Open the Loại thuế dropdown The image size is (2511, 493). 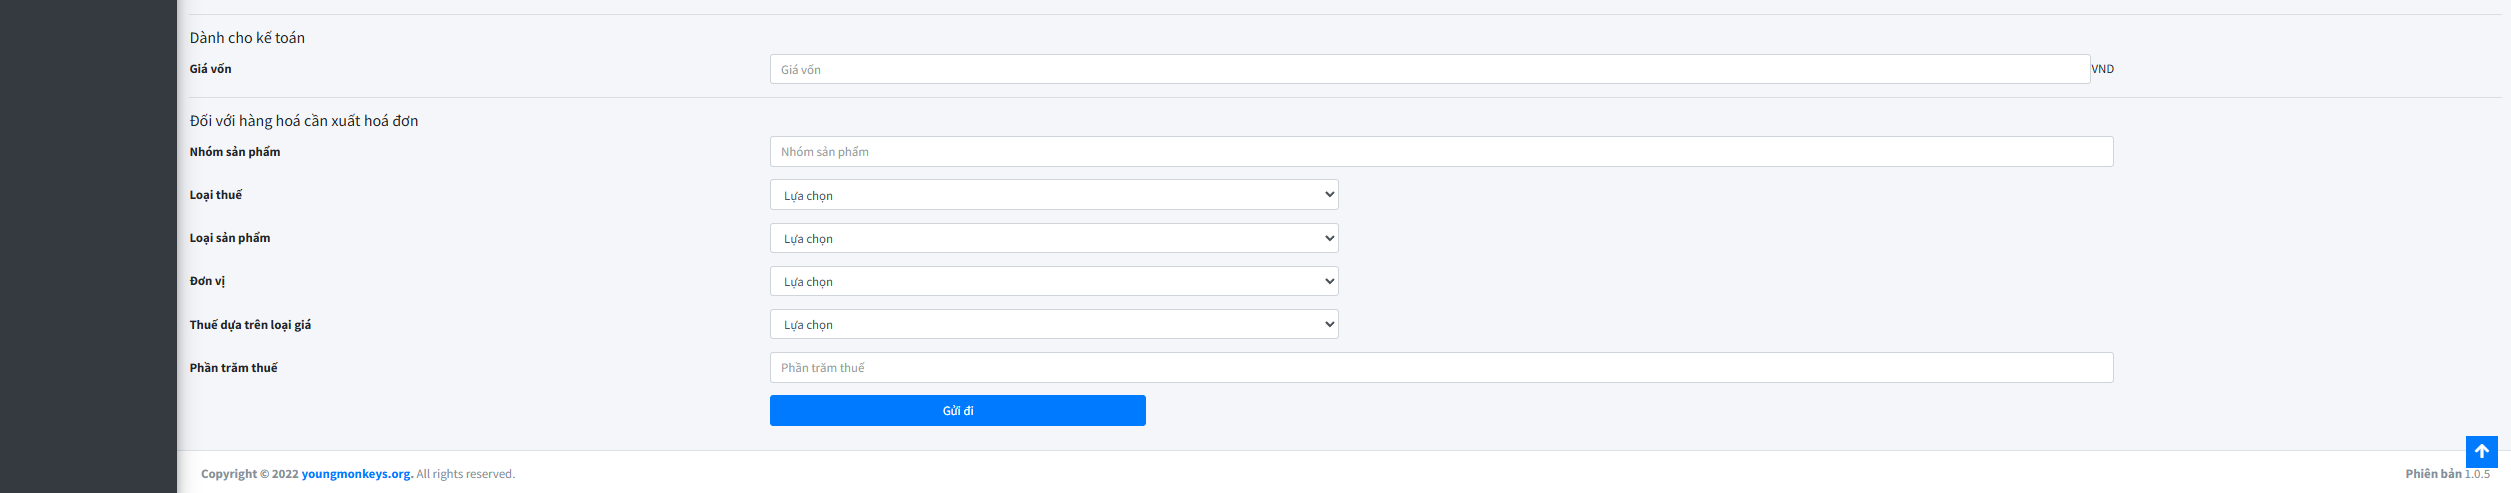[1054, 195]
